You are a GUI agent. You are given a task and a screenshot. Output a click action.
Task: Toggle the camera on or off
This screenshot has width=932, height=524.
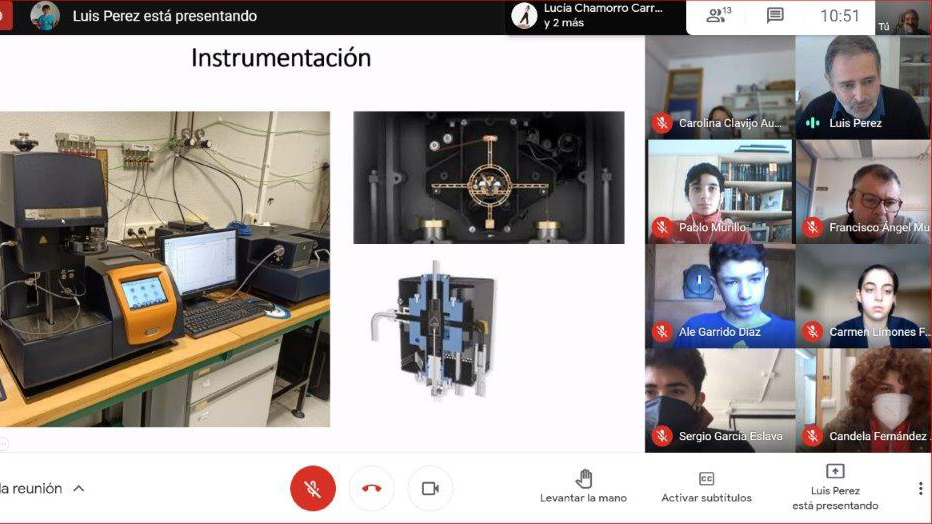(430, 489)
